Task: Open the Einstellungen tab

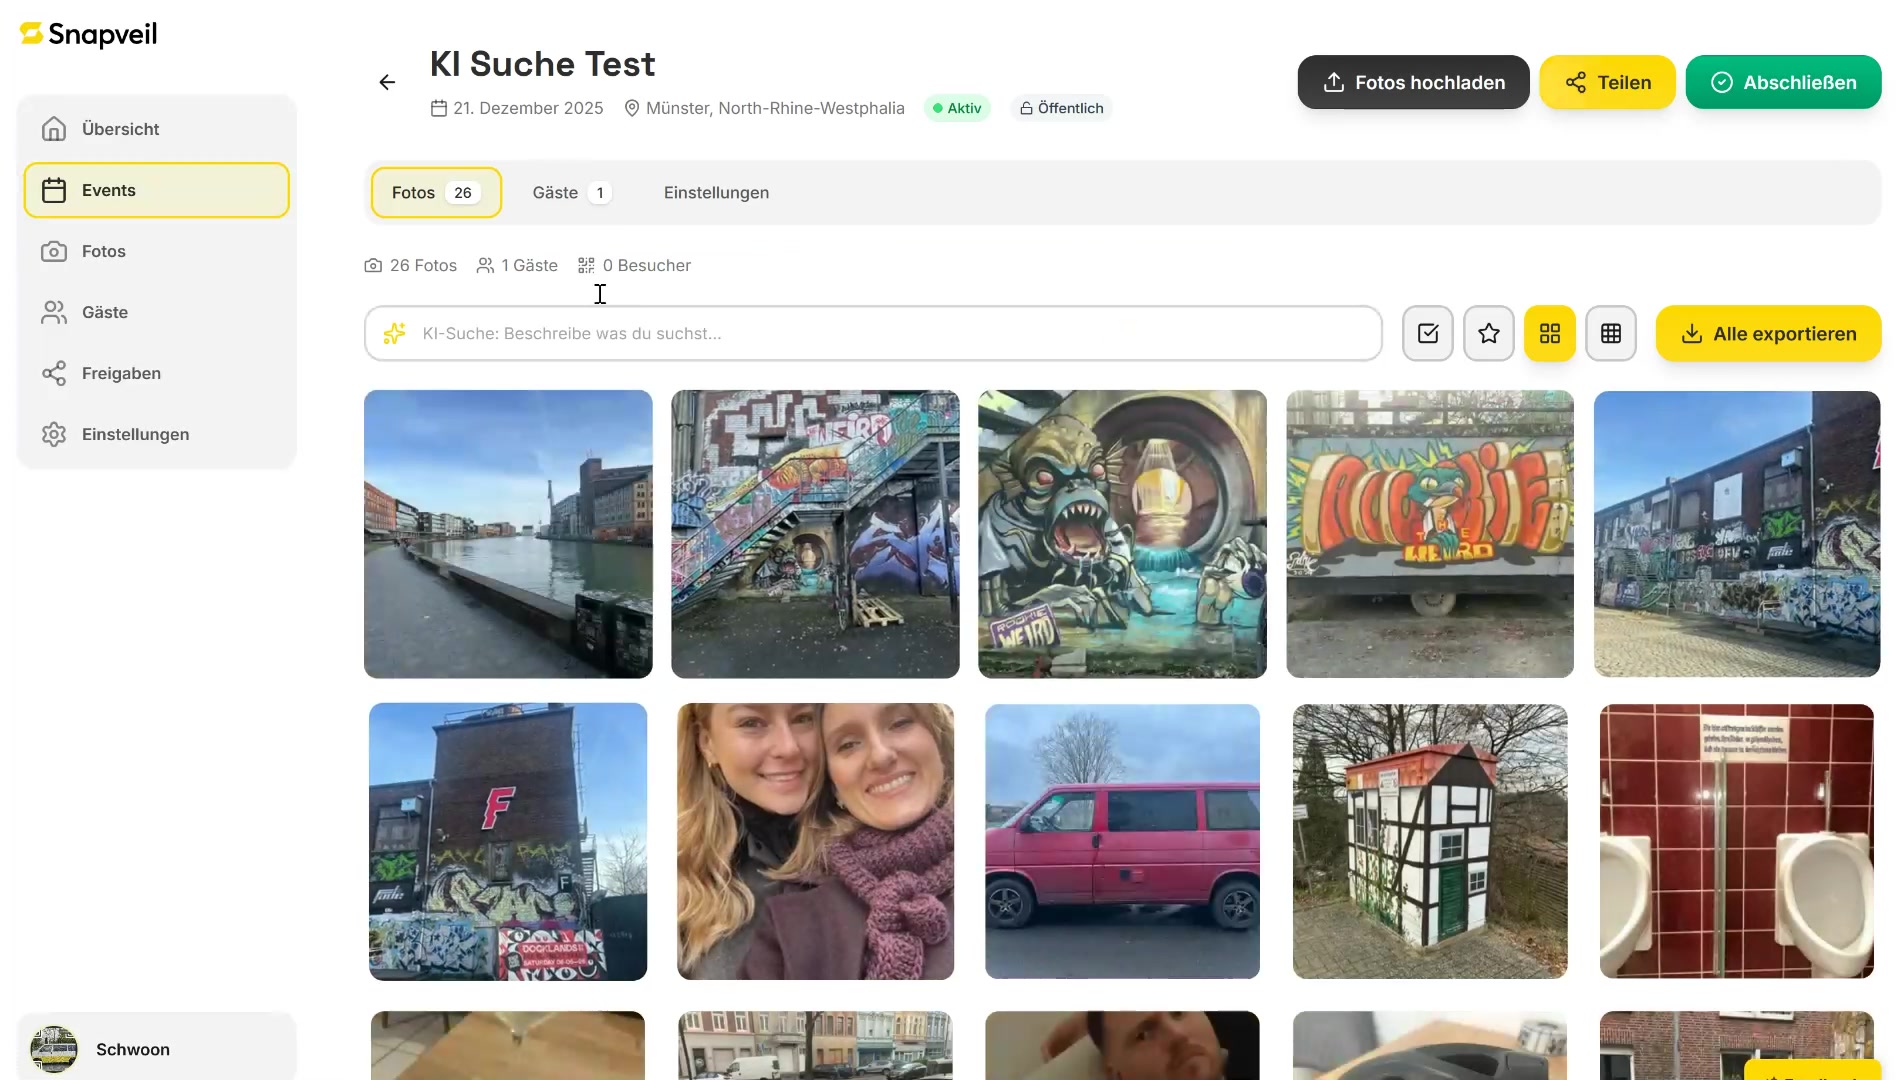Action: coord(716,193)
